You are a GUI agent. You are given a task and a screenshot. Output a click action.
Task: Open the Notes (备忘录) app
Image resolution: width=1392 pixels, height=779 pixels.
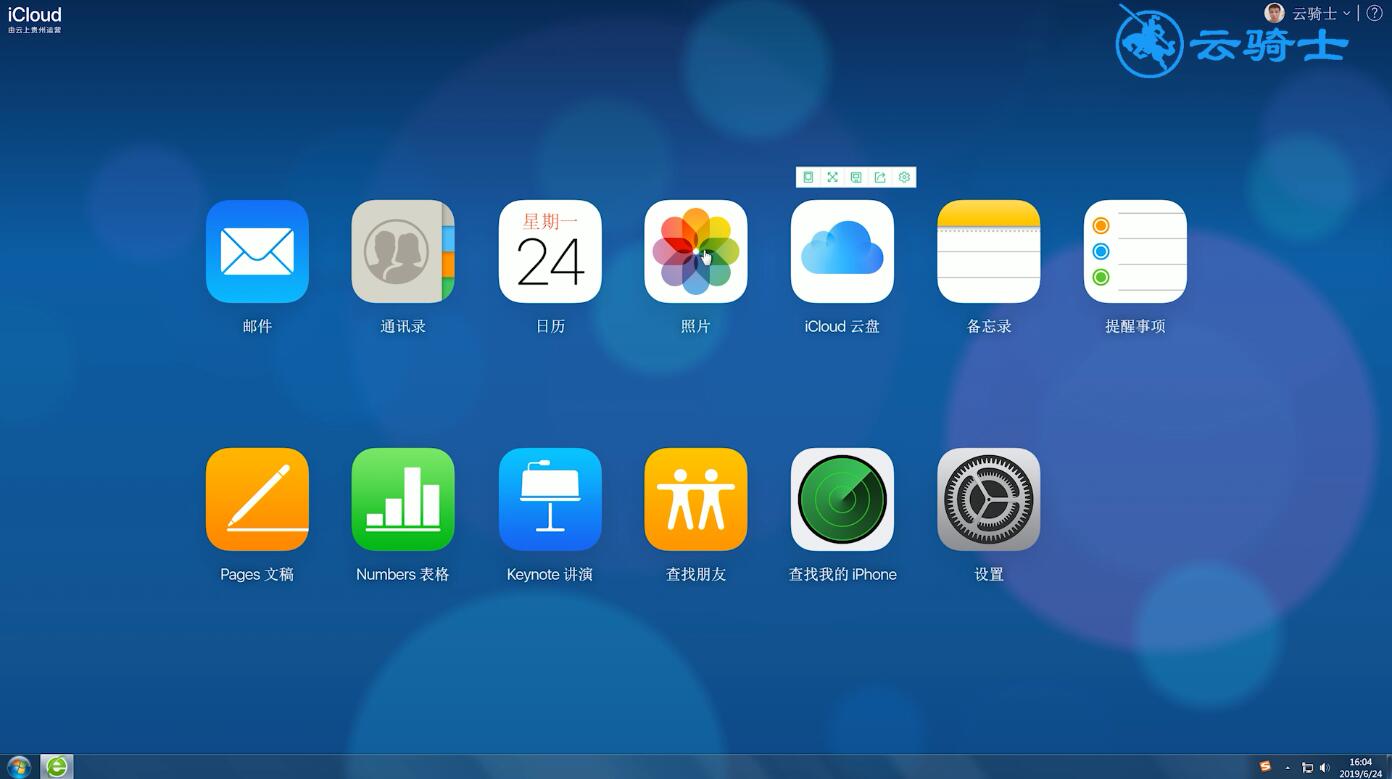(989, 251)
